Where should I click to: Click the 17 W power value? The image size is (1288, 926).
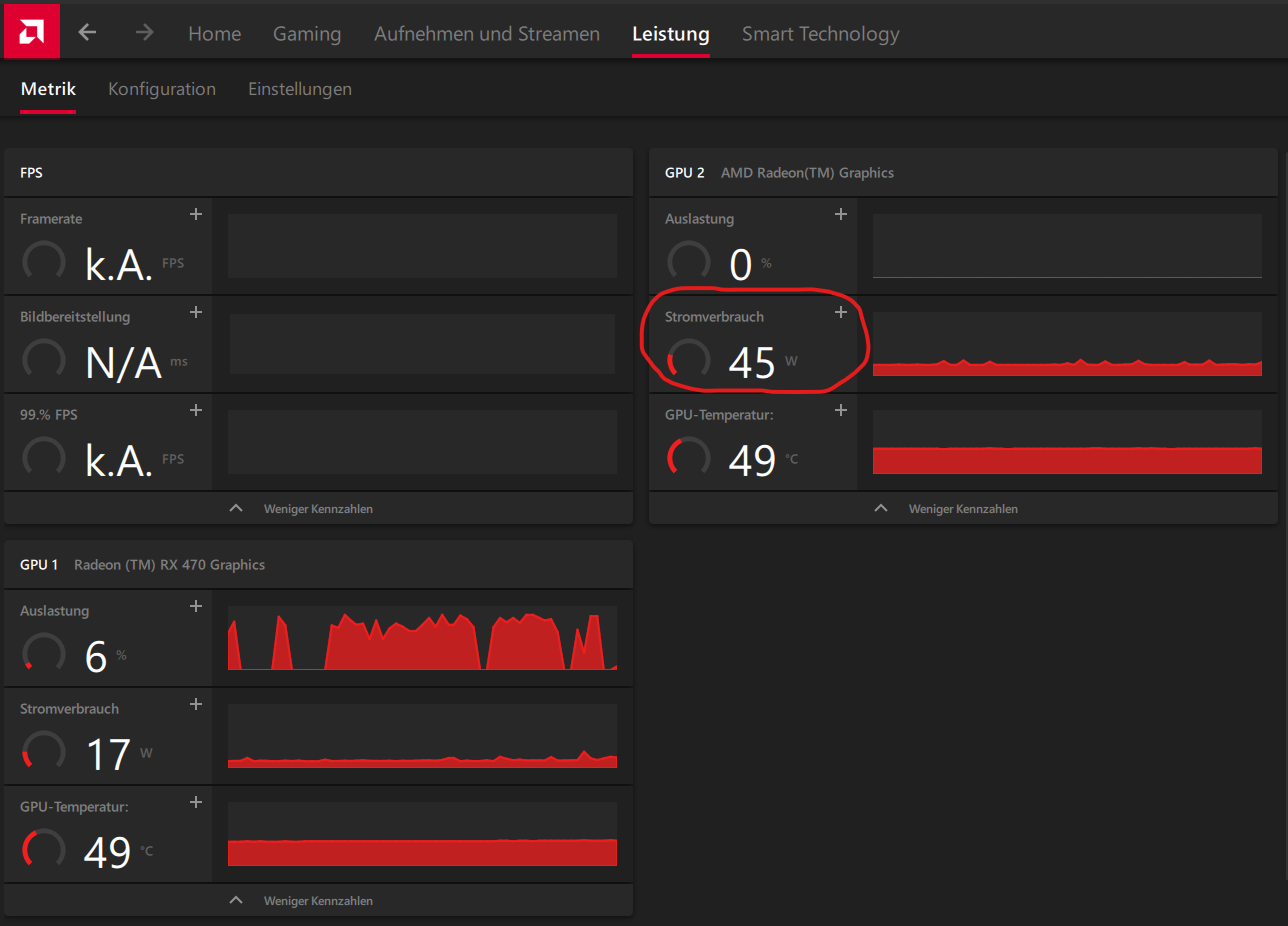coord(108,755)
